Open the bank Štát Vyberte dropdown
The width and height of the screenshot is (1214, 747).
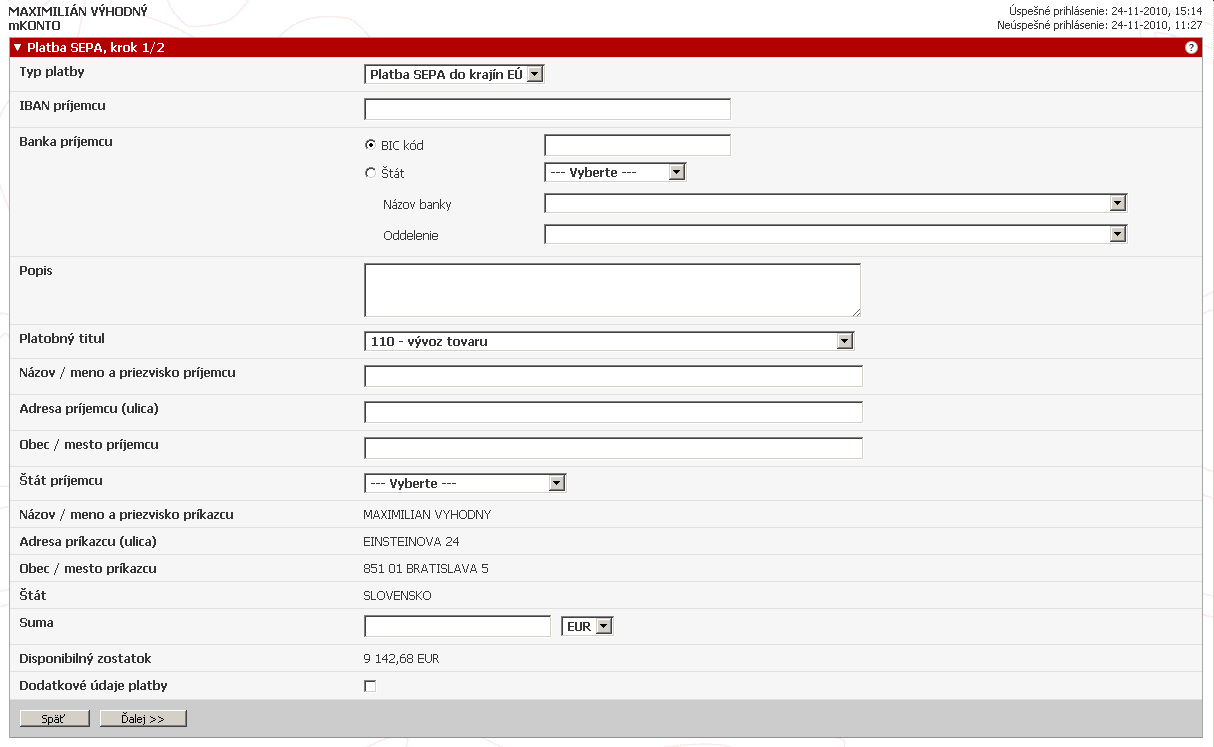(x=615, y=172)
